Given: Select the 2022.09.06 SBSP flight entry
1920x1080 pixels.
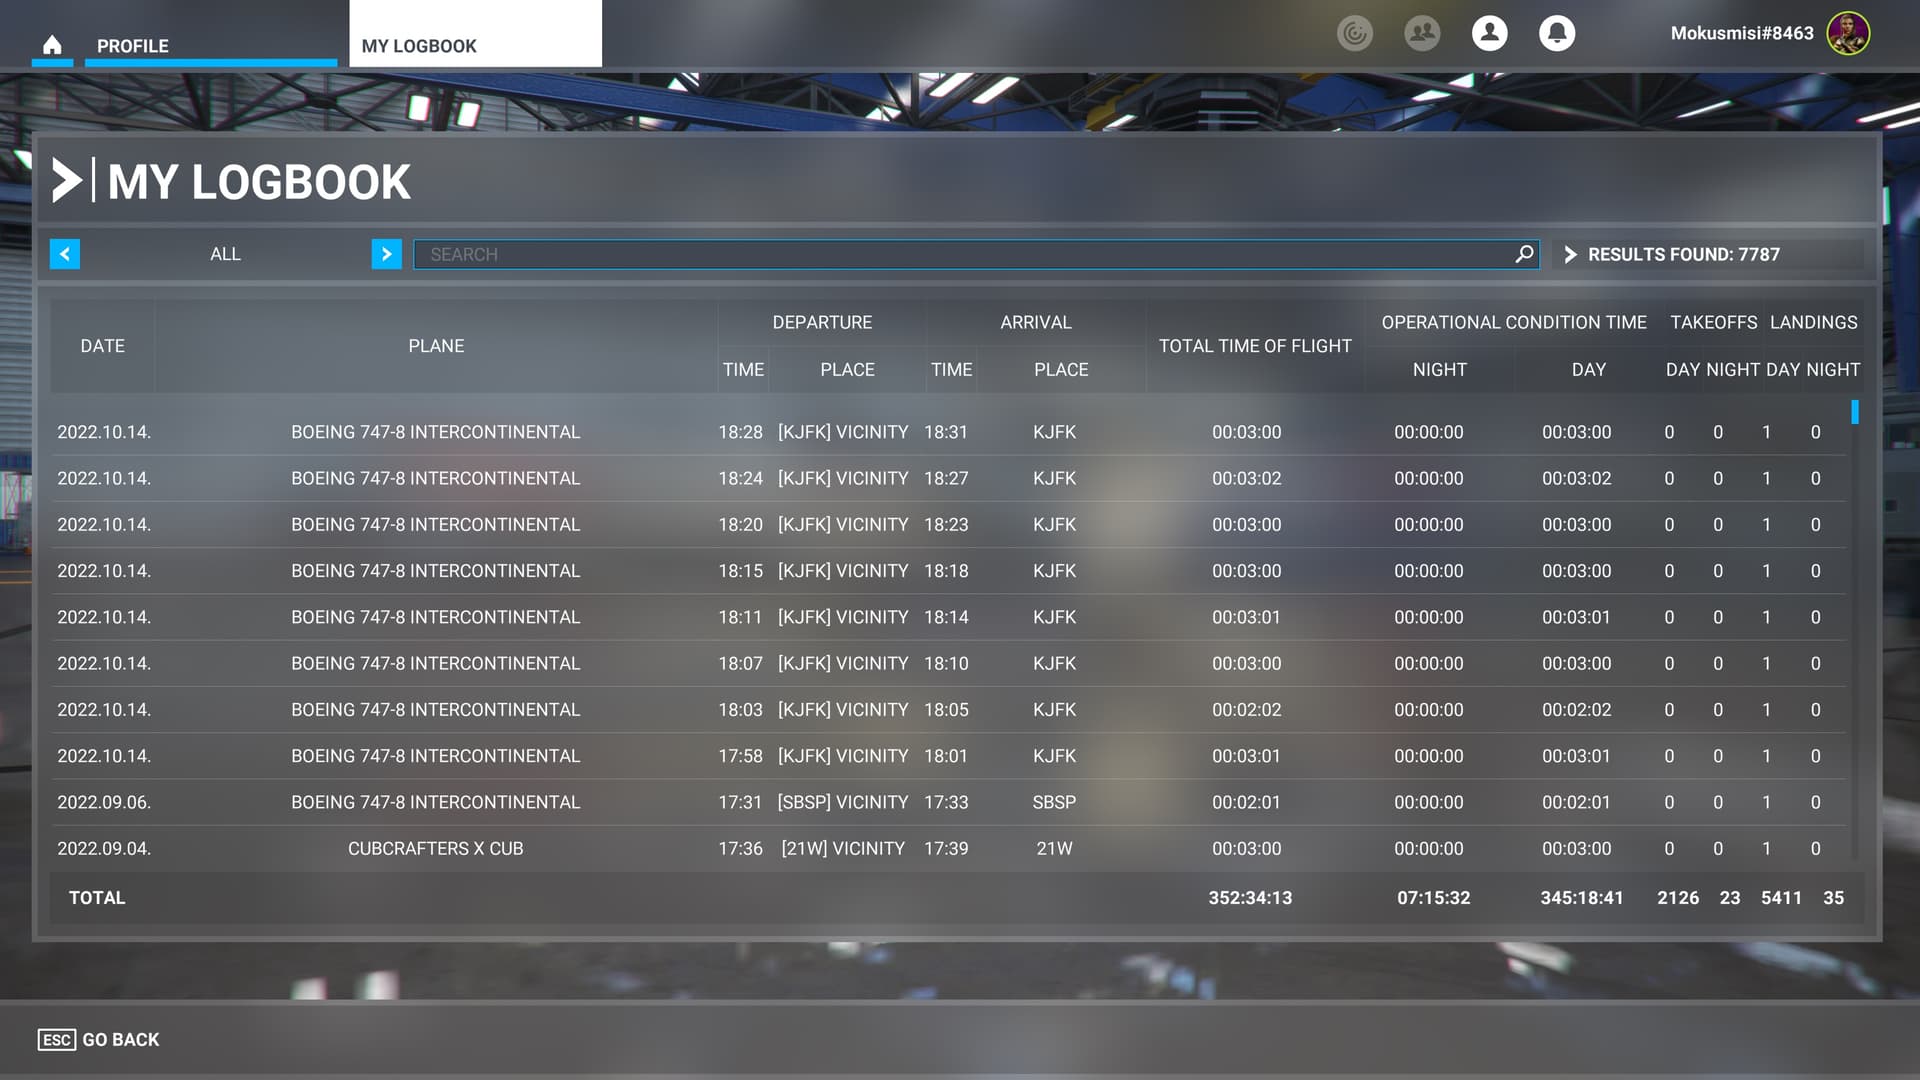Looking at the screenshot, I should pos(436,802).
